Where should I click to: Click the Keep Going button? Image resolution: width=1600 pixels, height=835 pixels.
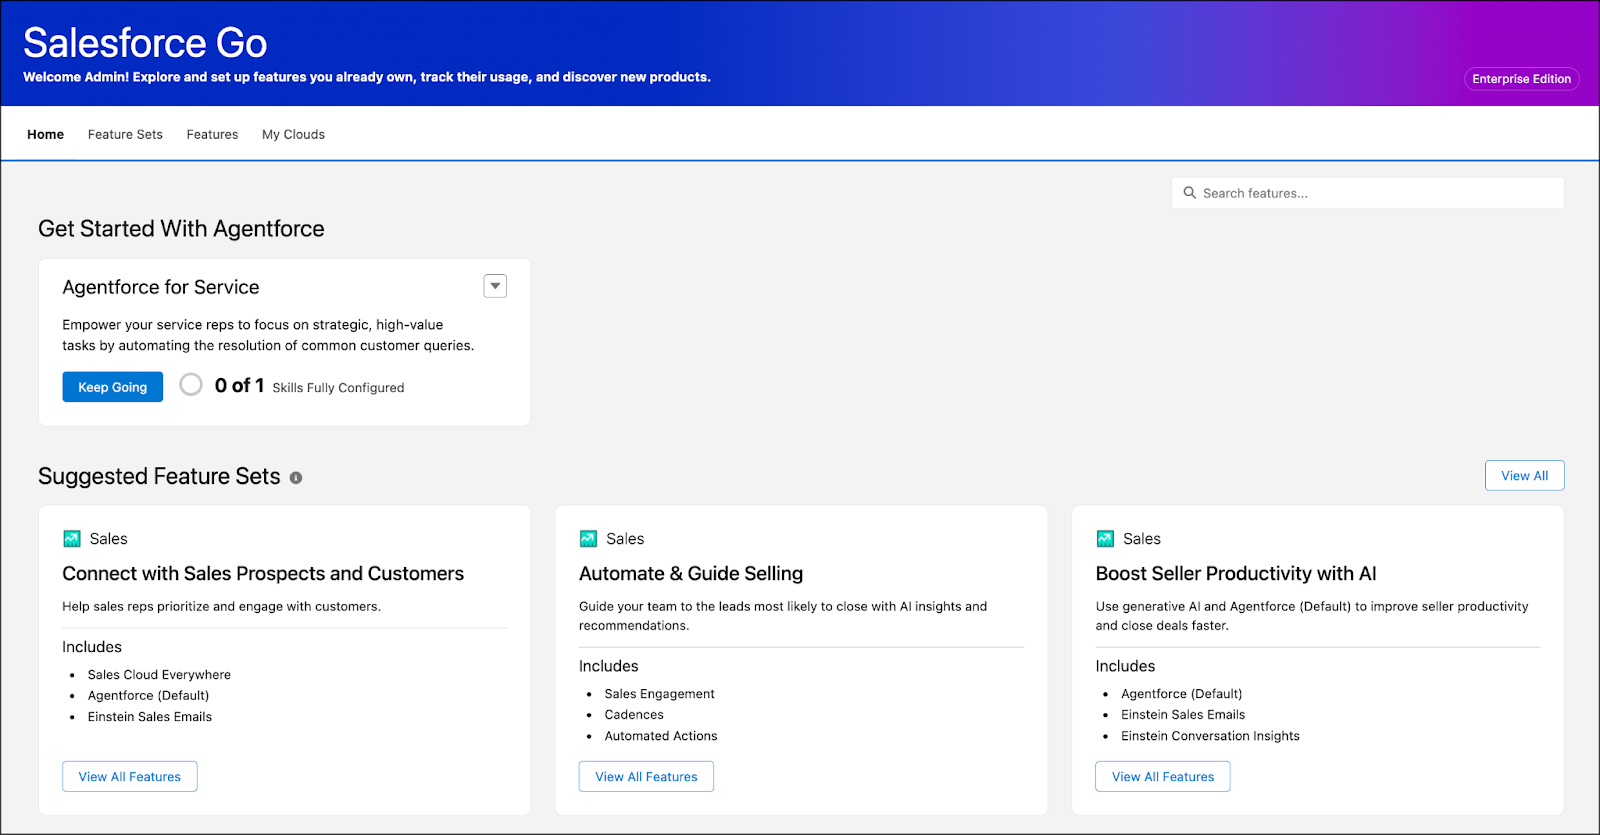[x=113, y=387]
